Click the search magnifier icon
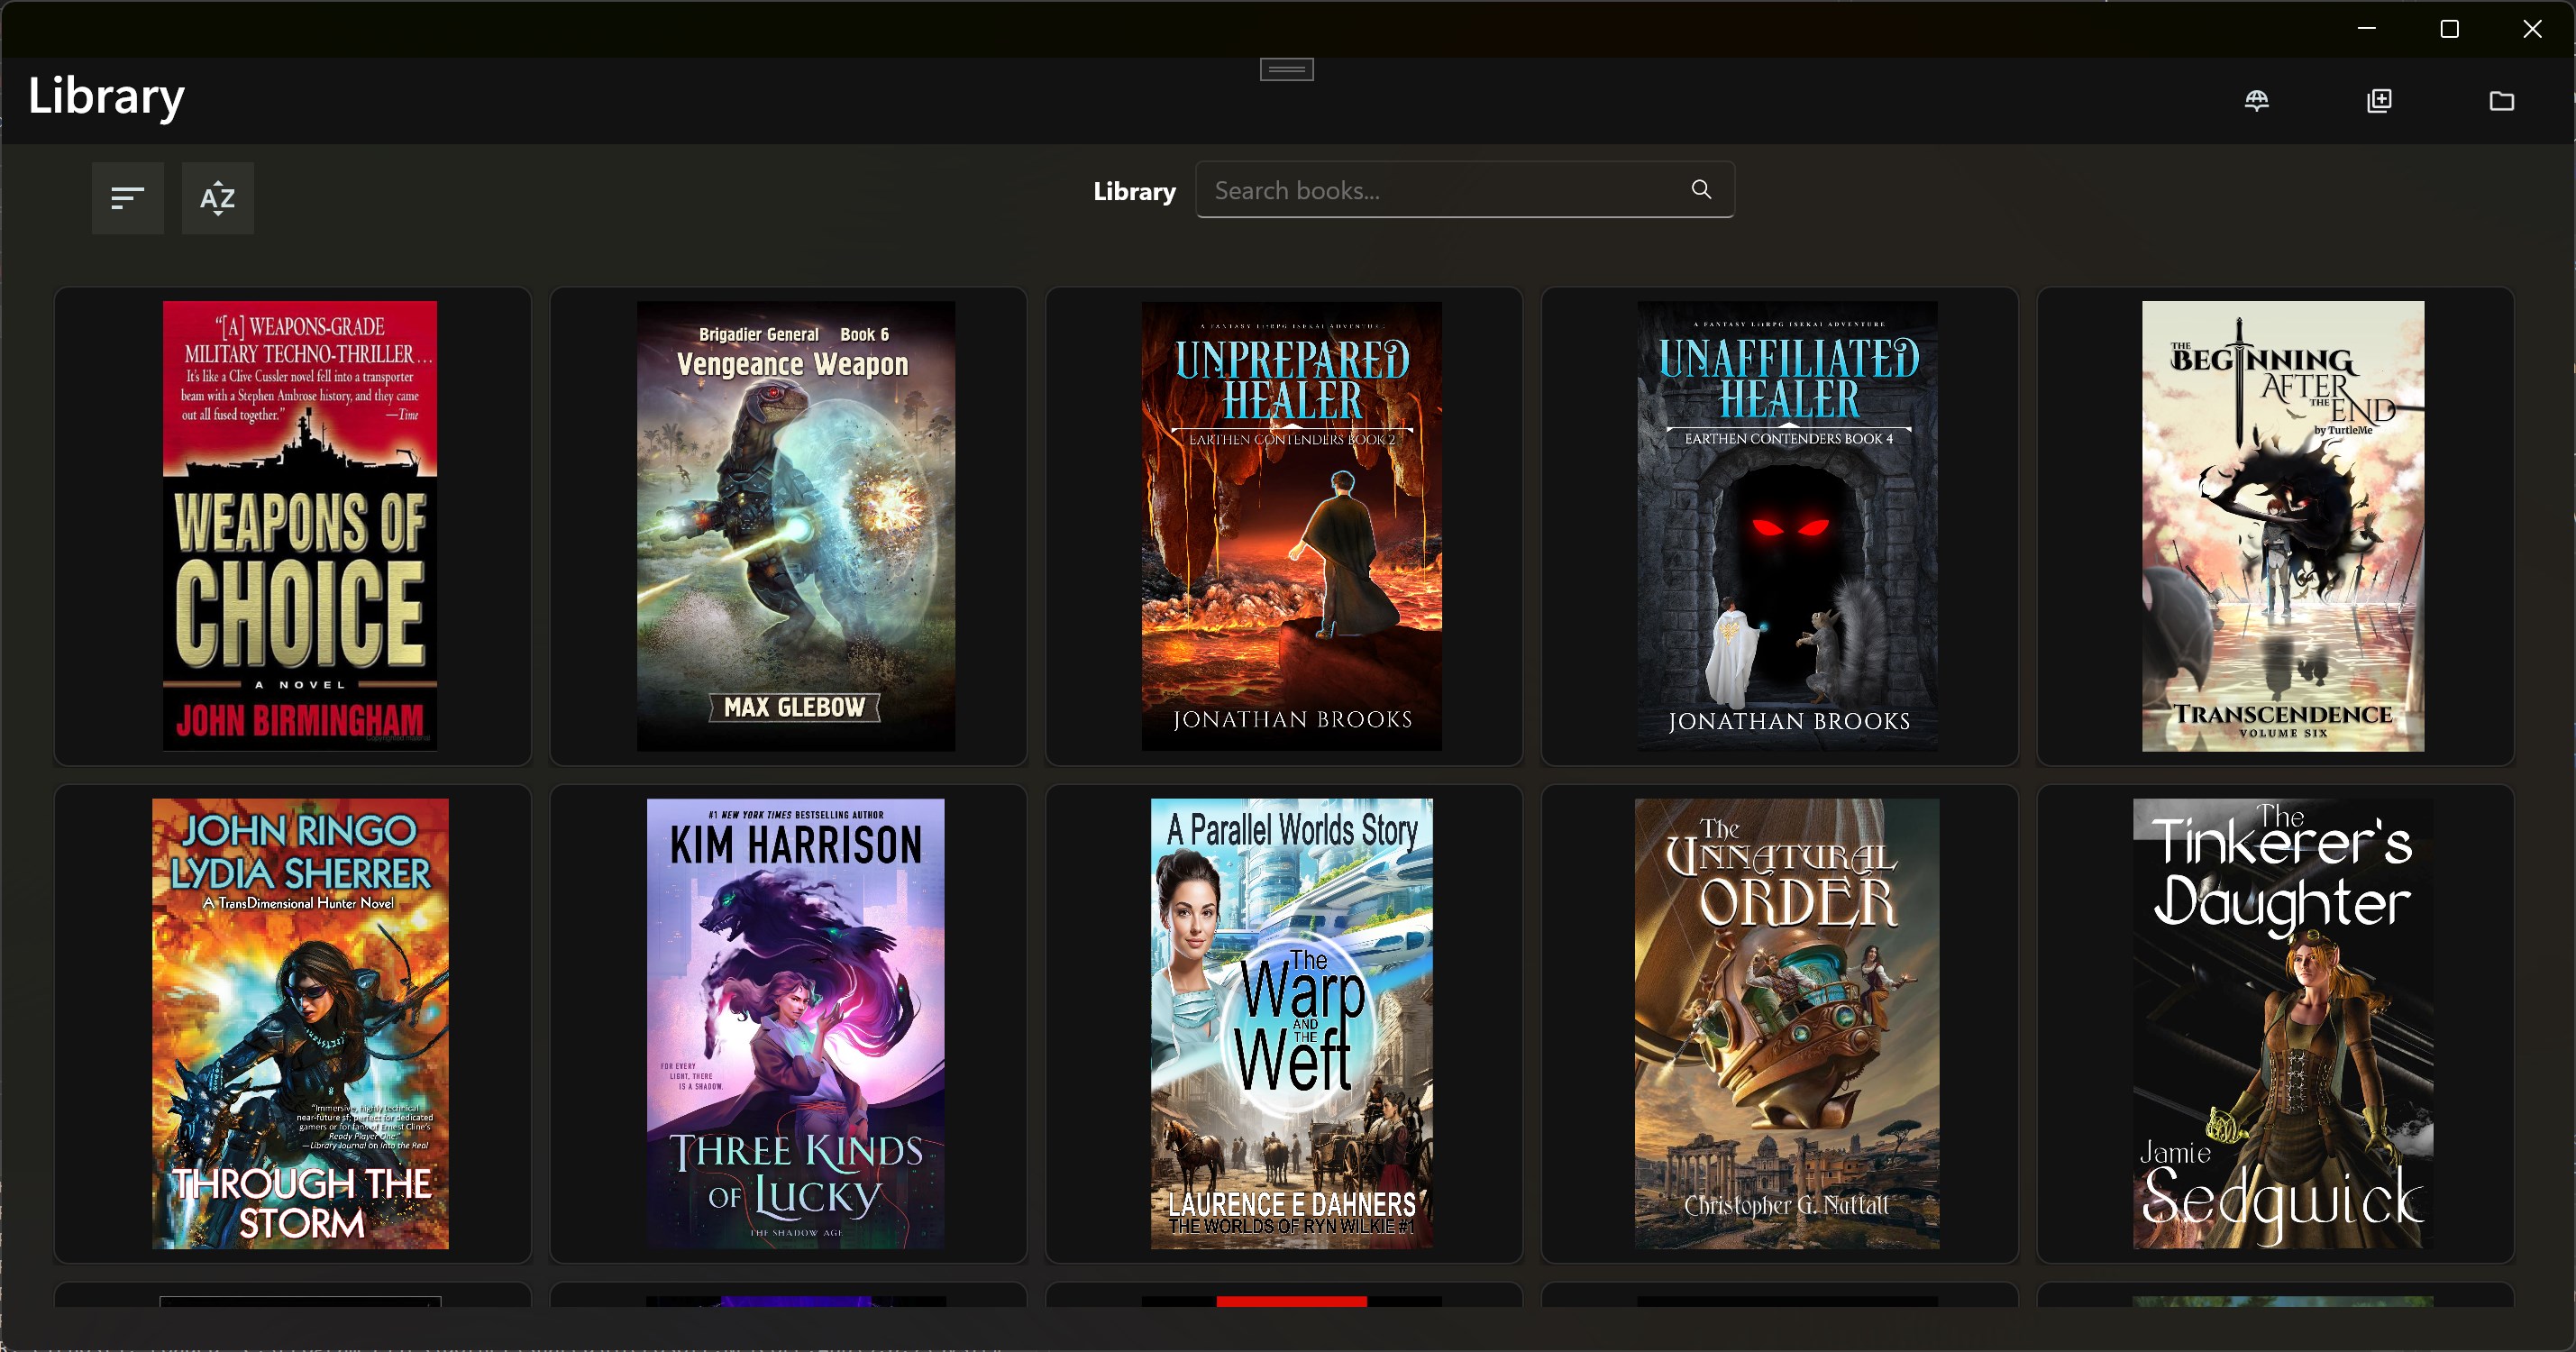 click(1702, 189)
